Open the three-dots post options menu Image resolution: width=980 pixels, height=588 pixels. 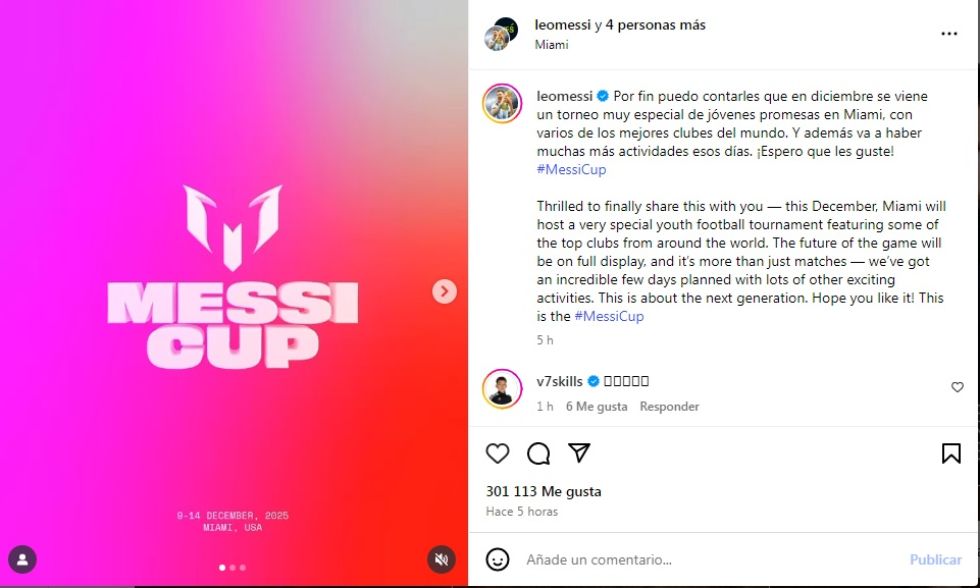(x=949, y=34)
